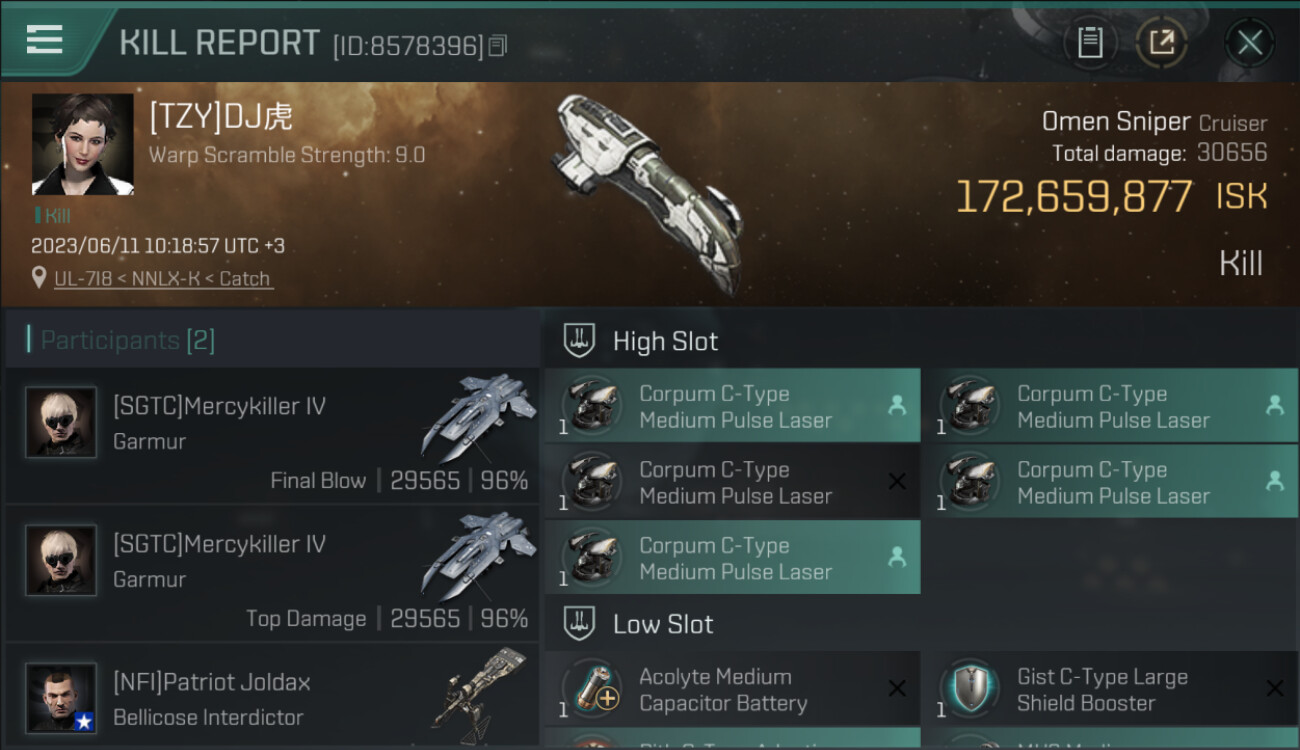Screen dimensions: 1300x750
Task: Click the High Slot section icon
Action: point(580,341)
